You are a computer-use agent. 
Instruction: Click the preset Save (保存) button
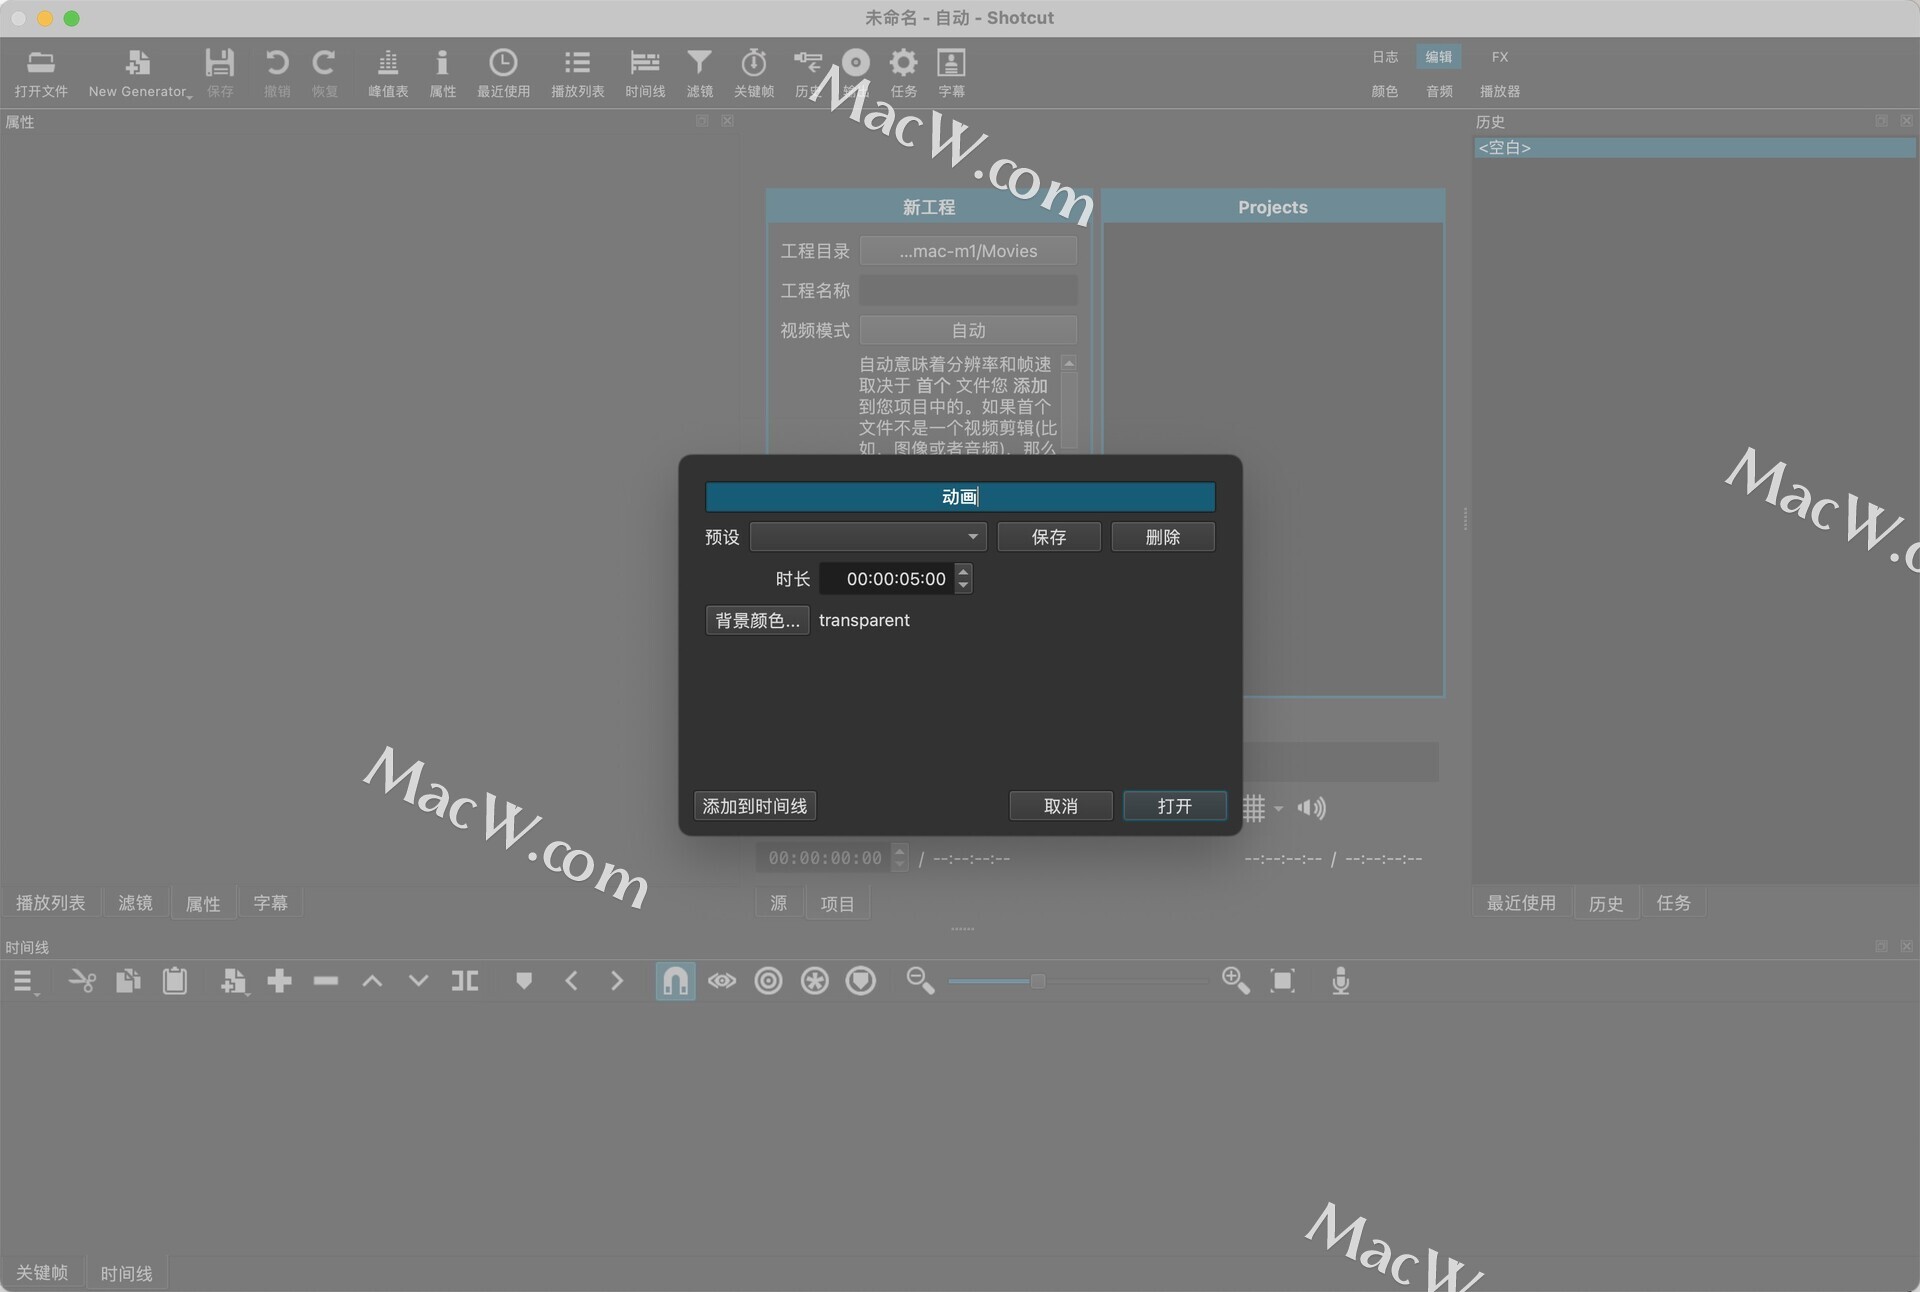[x=1049, y=537]
